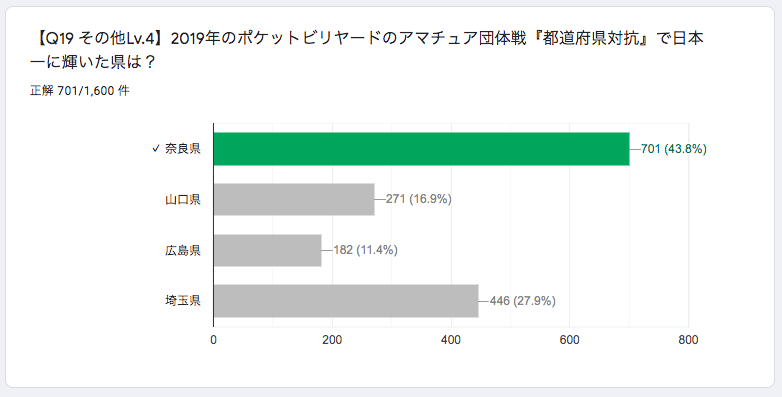This screenshot has width=782, height=397.
Task: Click the 800 tick on x-axis
Action: (688, 340)
